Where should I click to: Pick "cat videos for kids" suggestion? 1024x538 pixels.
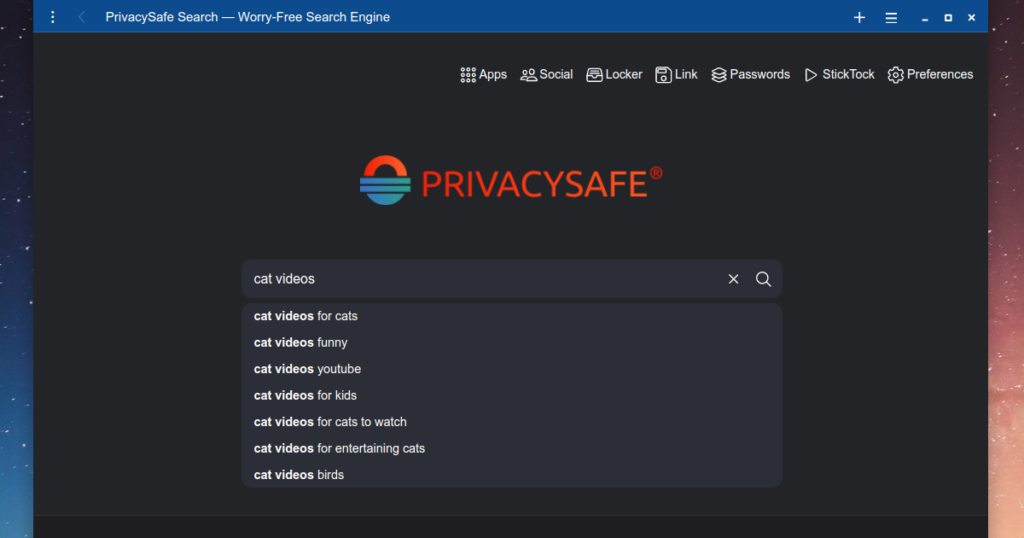click(305, 395)
